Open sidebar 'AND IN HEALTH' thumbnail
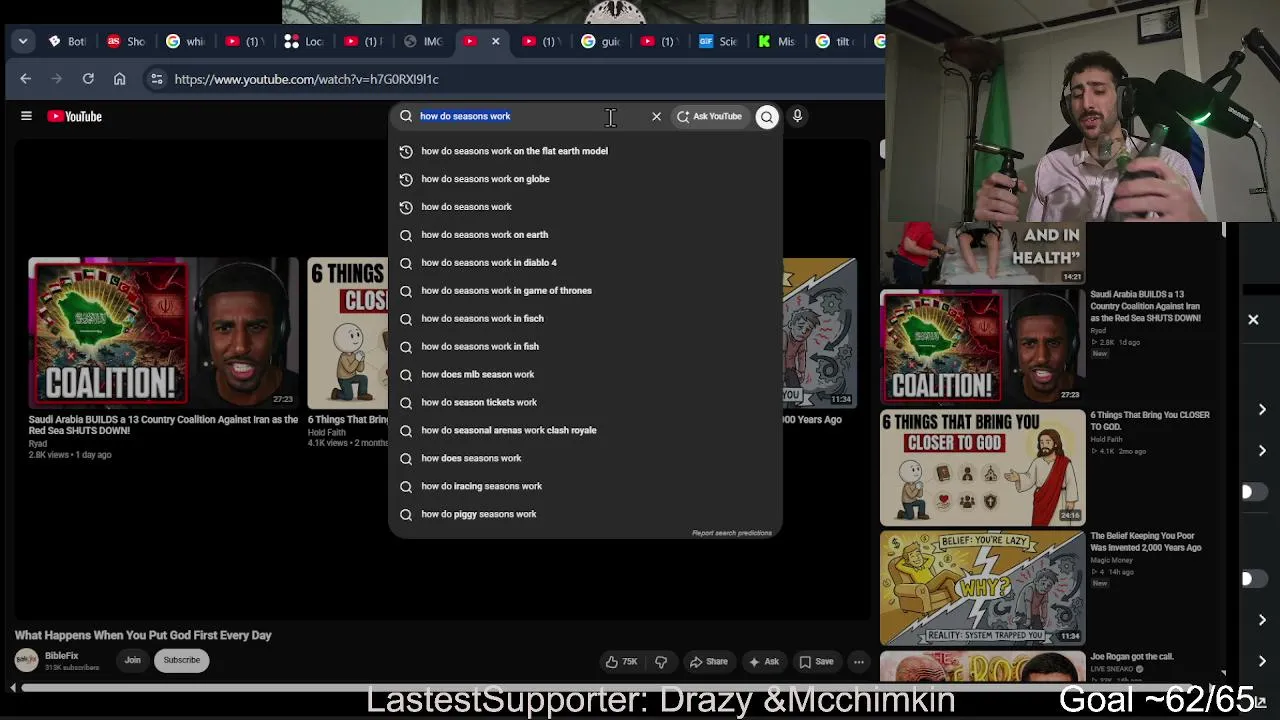1280x720 pixels. [x=982, y=253]
